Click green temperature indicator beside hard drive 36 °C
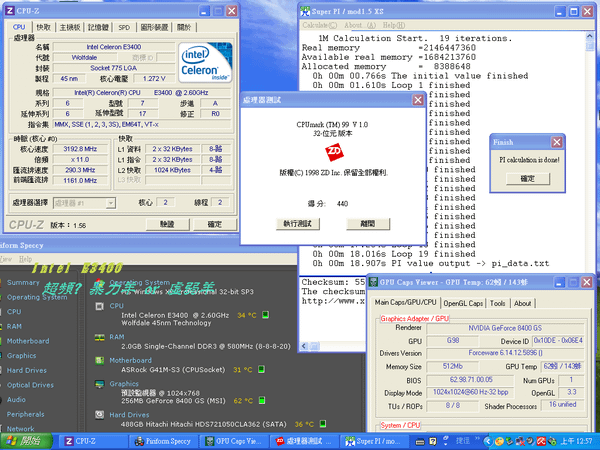 pyautogui.click(x=323, y=424)
